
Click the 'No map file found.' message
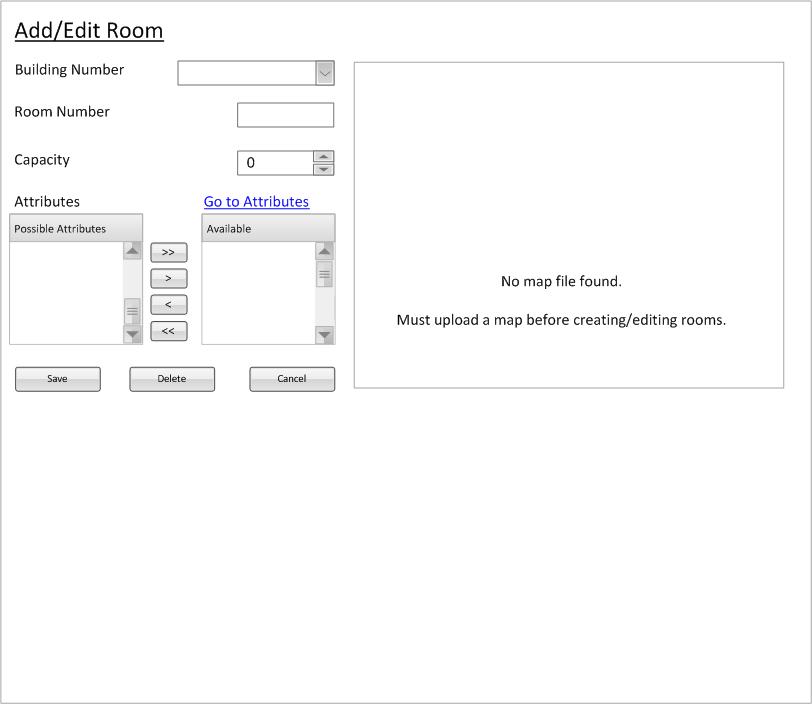click(561, 281)
